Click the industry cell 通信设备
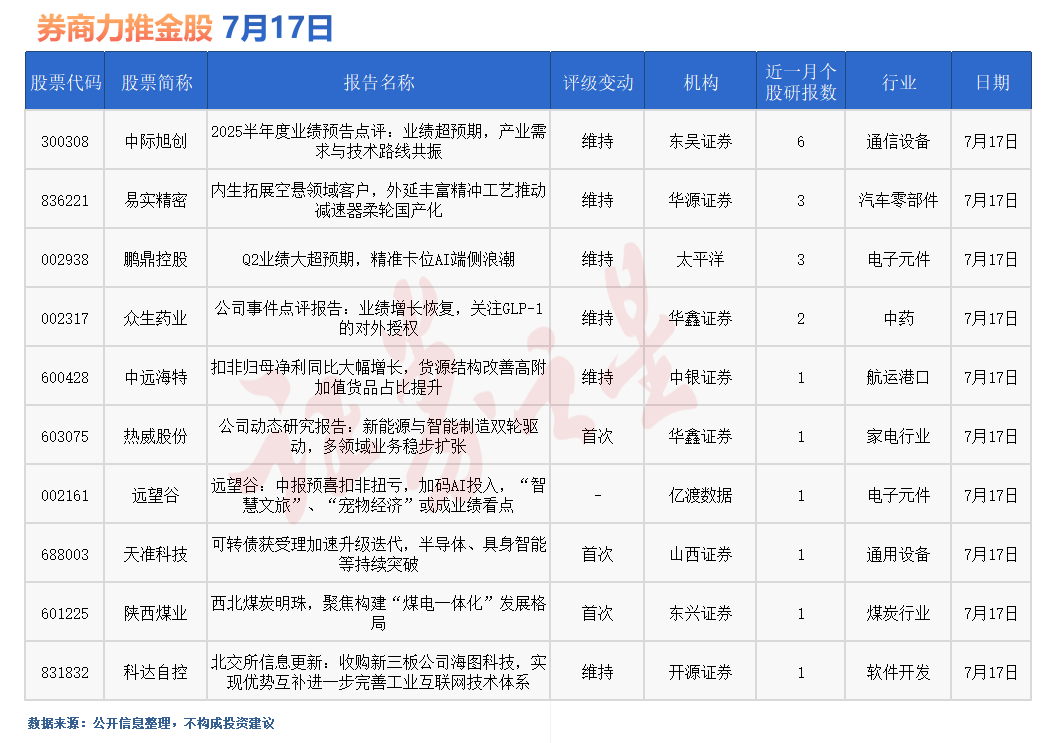The height and width of the screenshot is (743, 1050). tap(899, 141)
